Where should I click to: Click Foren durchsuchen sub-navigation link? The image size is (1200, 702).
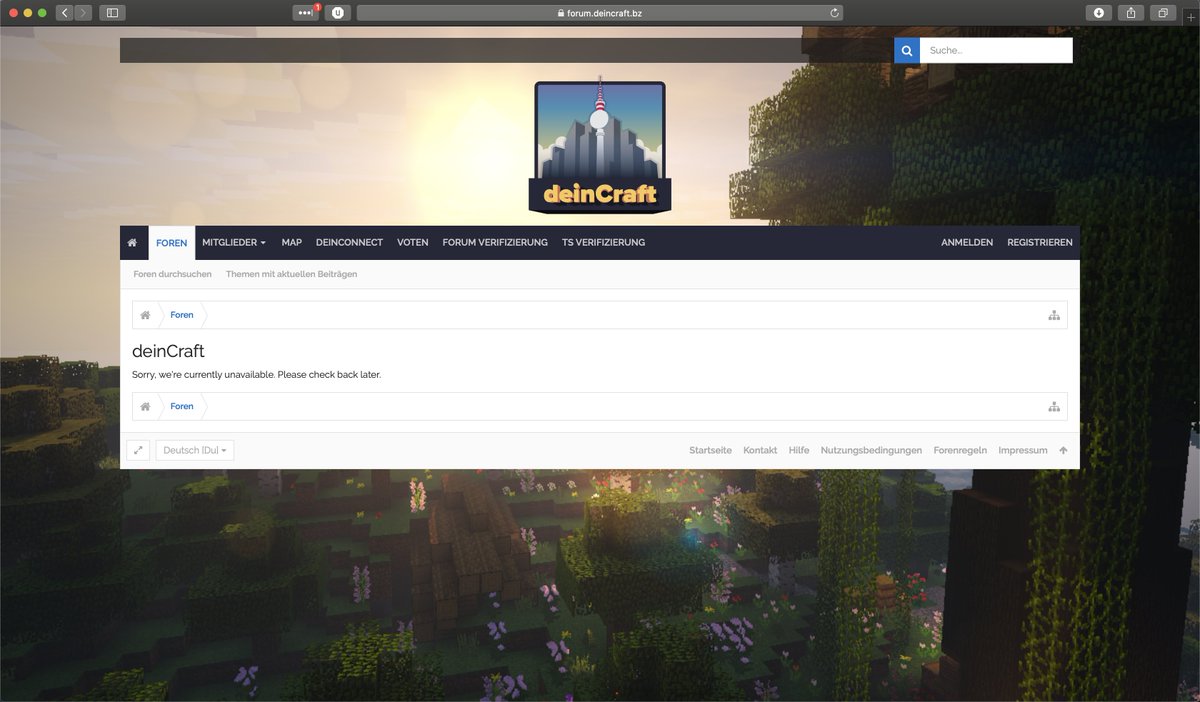172,274
